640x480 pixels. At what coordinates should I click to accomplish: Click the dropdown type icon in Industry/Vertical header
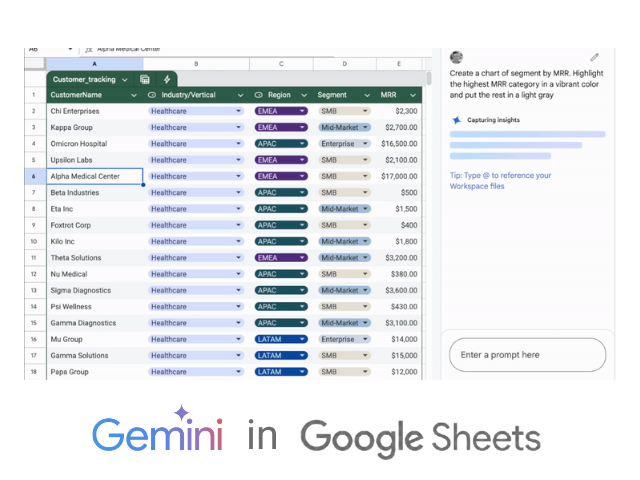click(152, 95)
